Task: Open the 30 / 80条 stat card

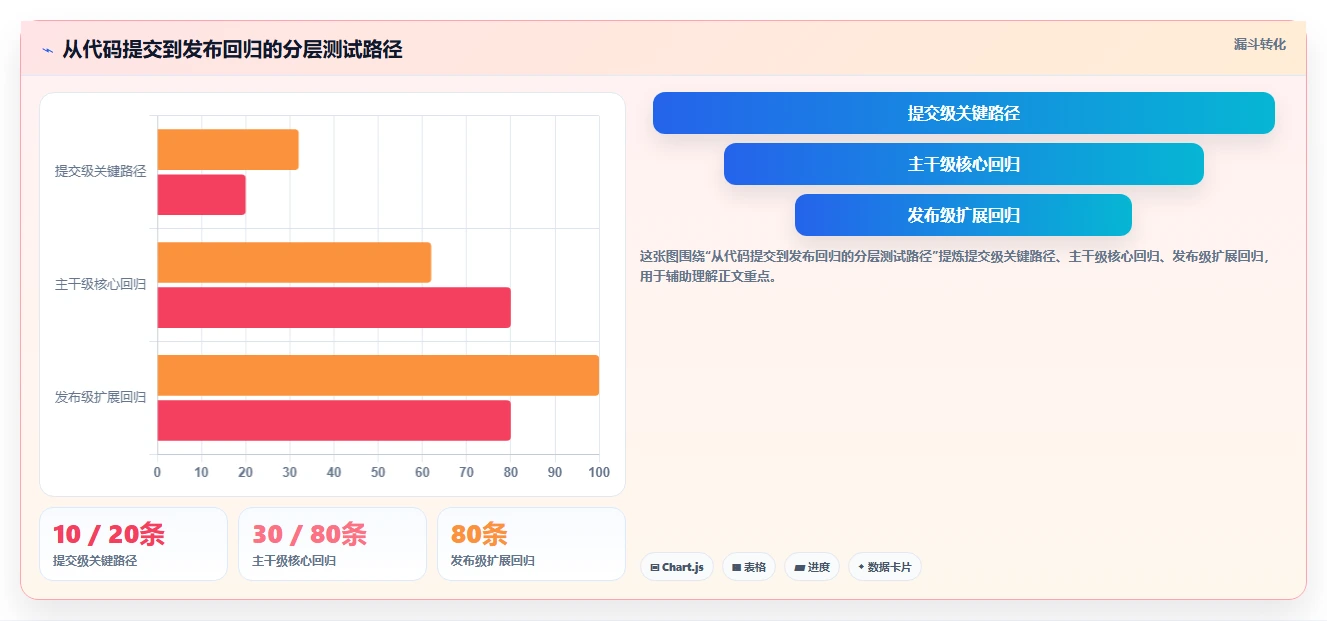Action: [x=332, y=544]
